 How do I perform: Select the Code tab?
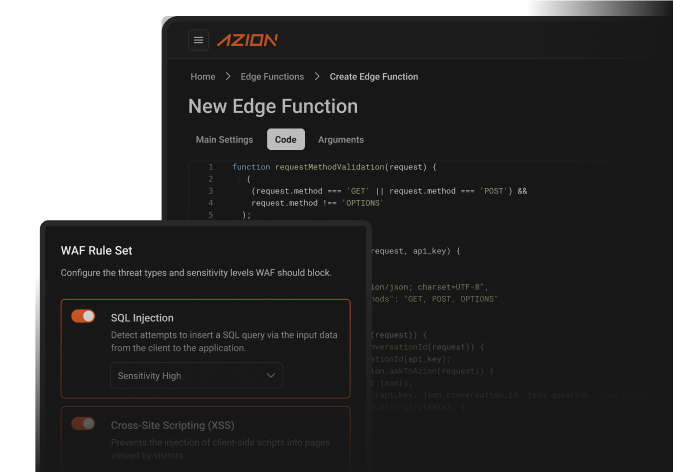285,139
